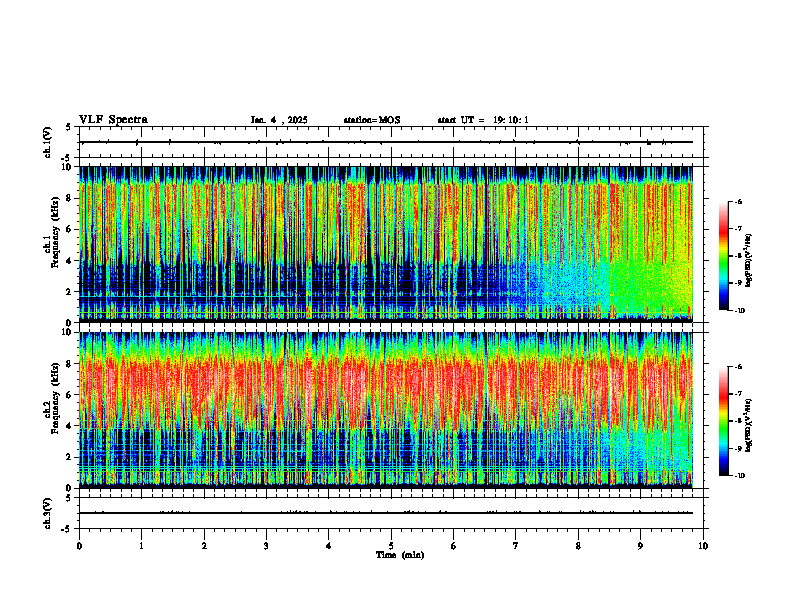Click the ch.1 colorbar "log(PSD)(V²/Hz)" label
Screen dimensions: 792x612
(750, 261)
